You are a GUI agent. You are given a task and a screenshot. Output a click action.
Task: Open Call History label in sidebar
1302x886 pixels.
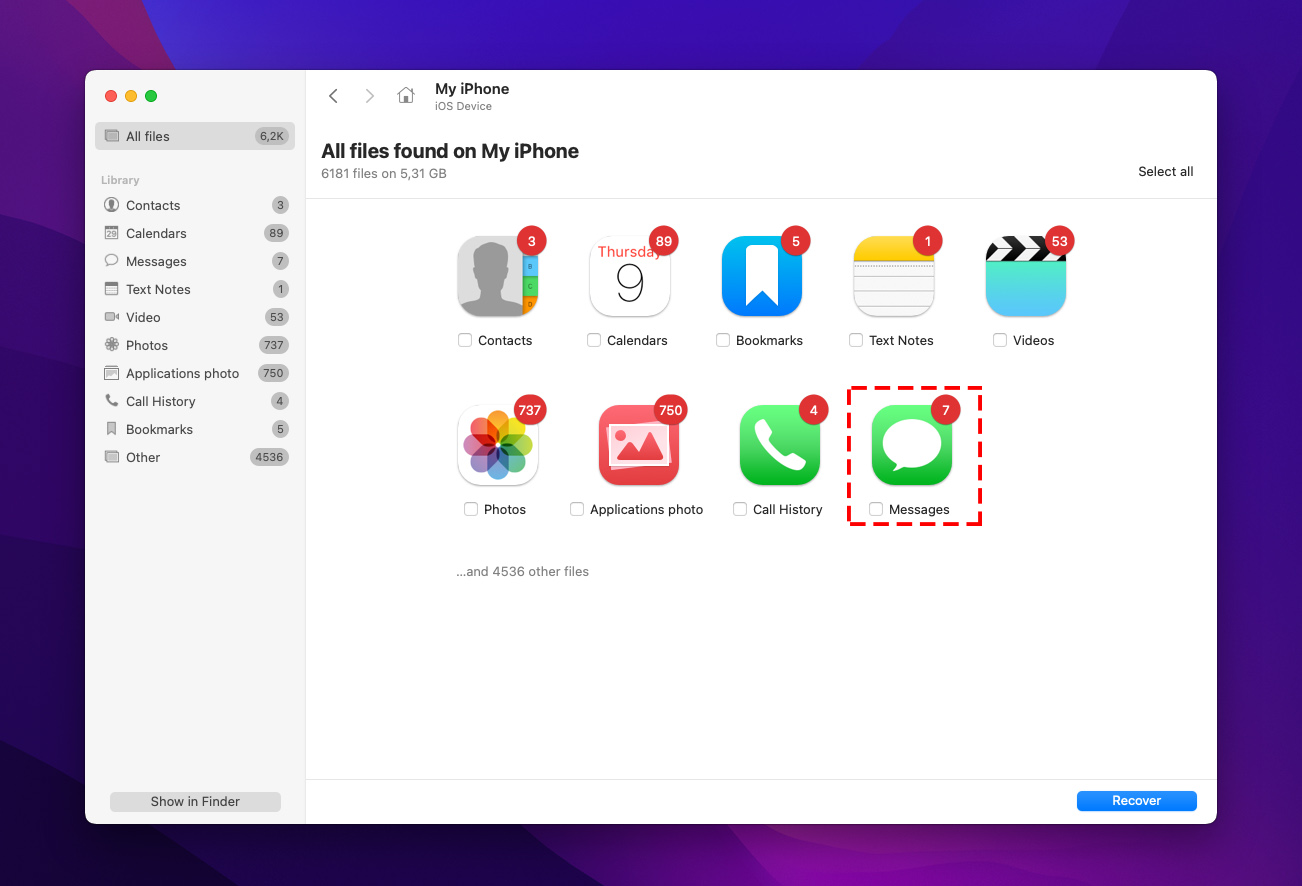[161, 401]
